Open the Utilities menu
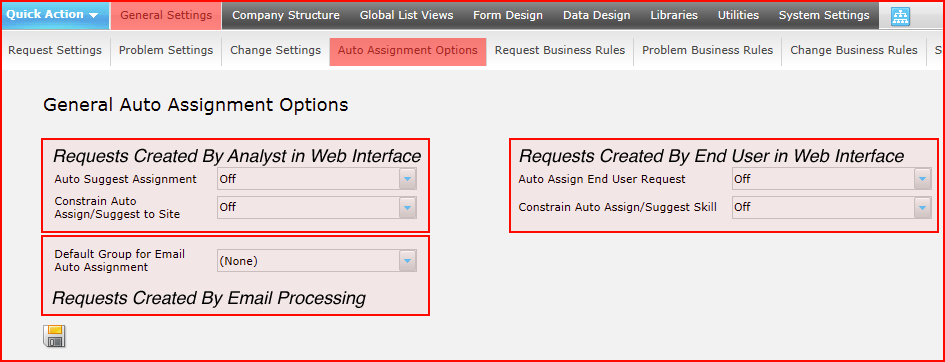 [738, 15]
